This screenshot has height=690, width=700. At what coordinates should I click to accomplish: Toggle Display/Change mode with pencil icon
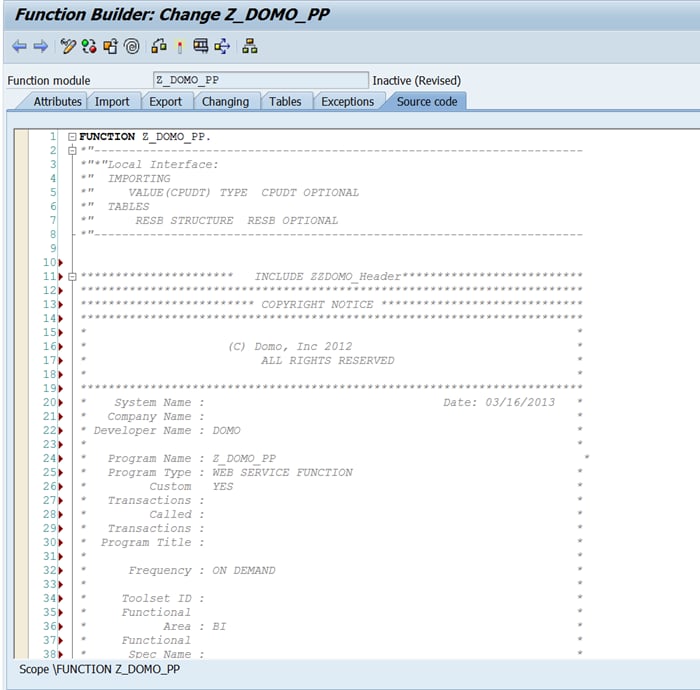pos(68,46)
